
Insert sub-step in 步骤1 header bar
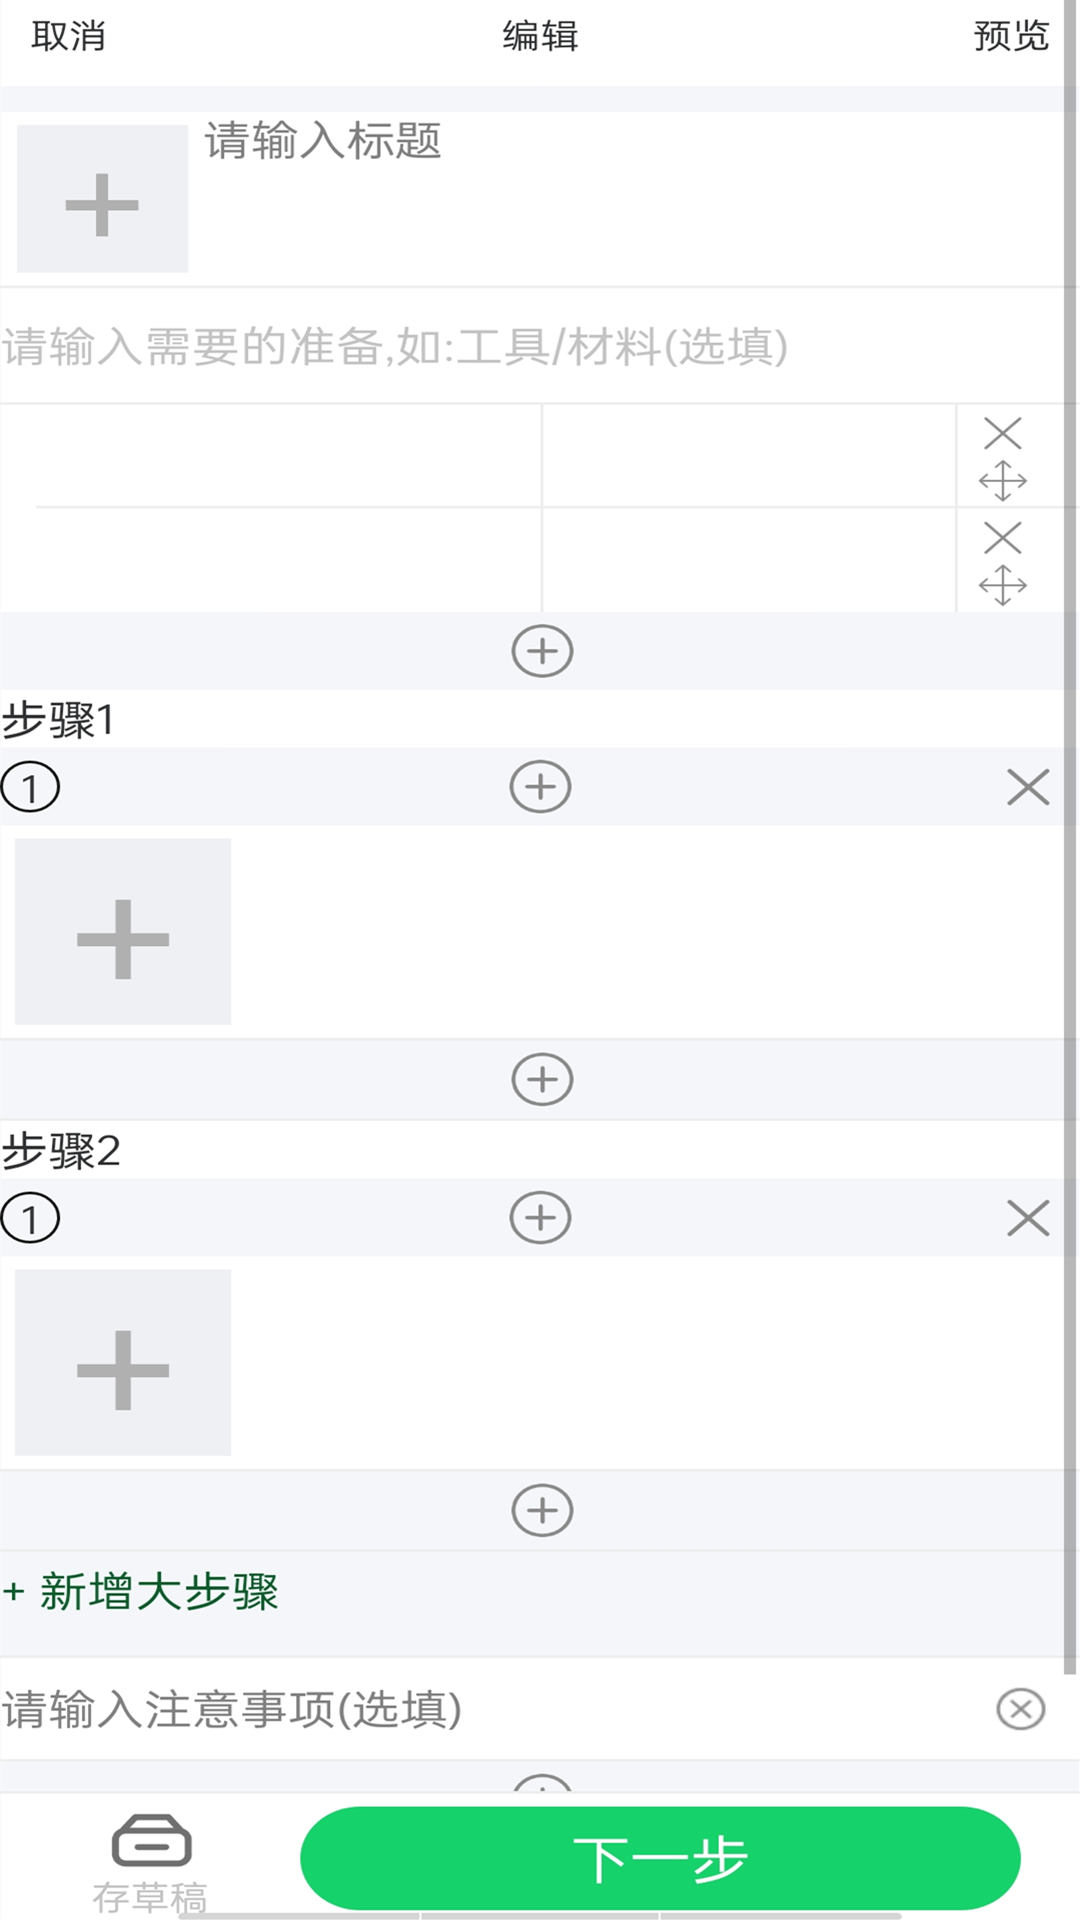pos(540,787)
